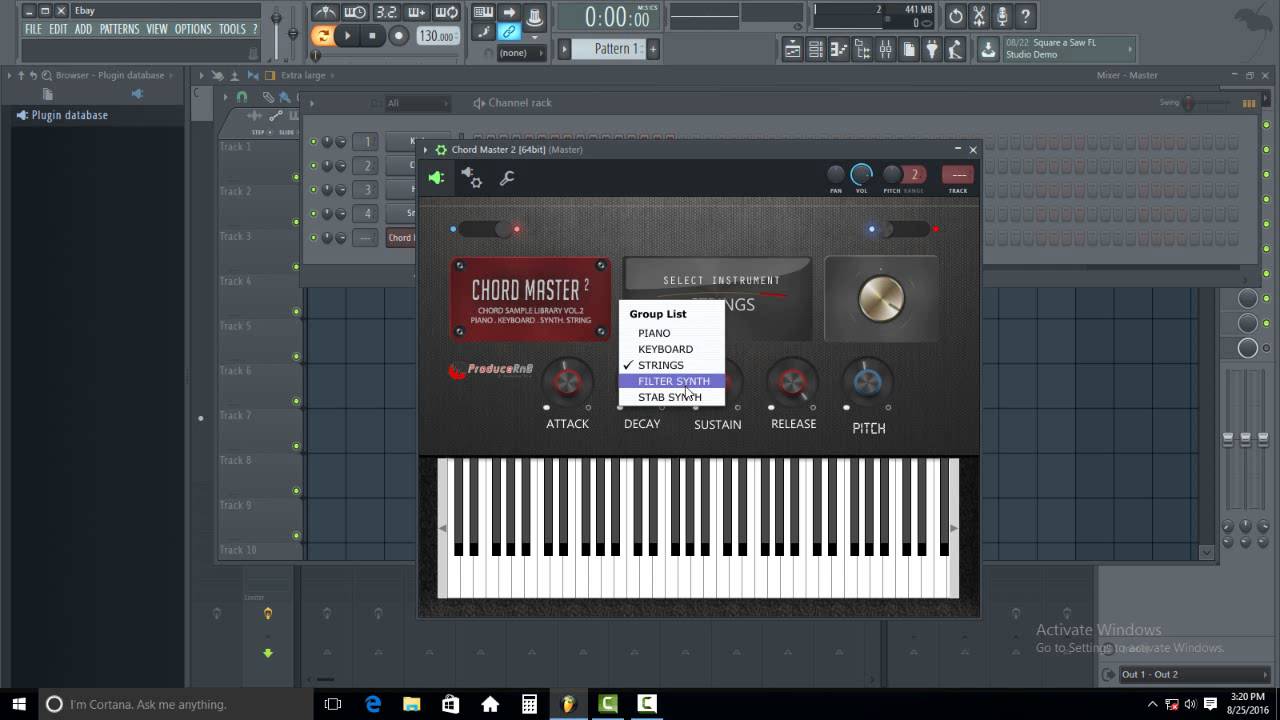Toggle loop recording icon
1280x720 pixels.
click(x=447, y=13)
